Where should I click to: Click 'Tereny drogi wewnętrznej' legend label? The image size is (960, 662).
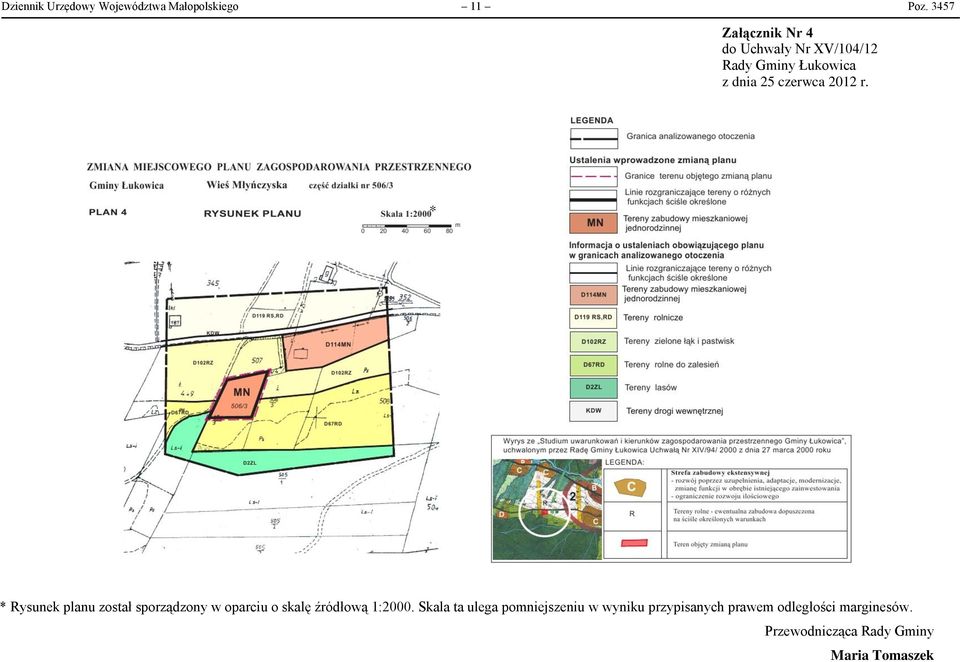pyautogui.click(x=675, y=411)
